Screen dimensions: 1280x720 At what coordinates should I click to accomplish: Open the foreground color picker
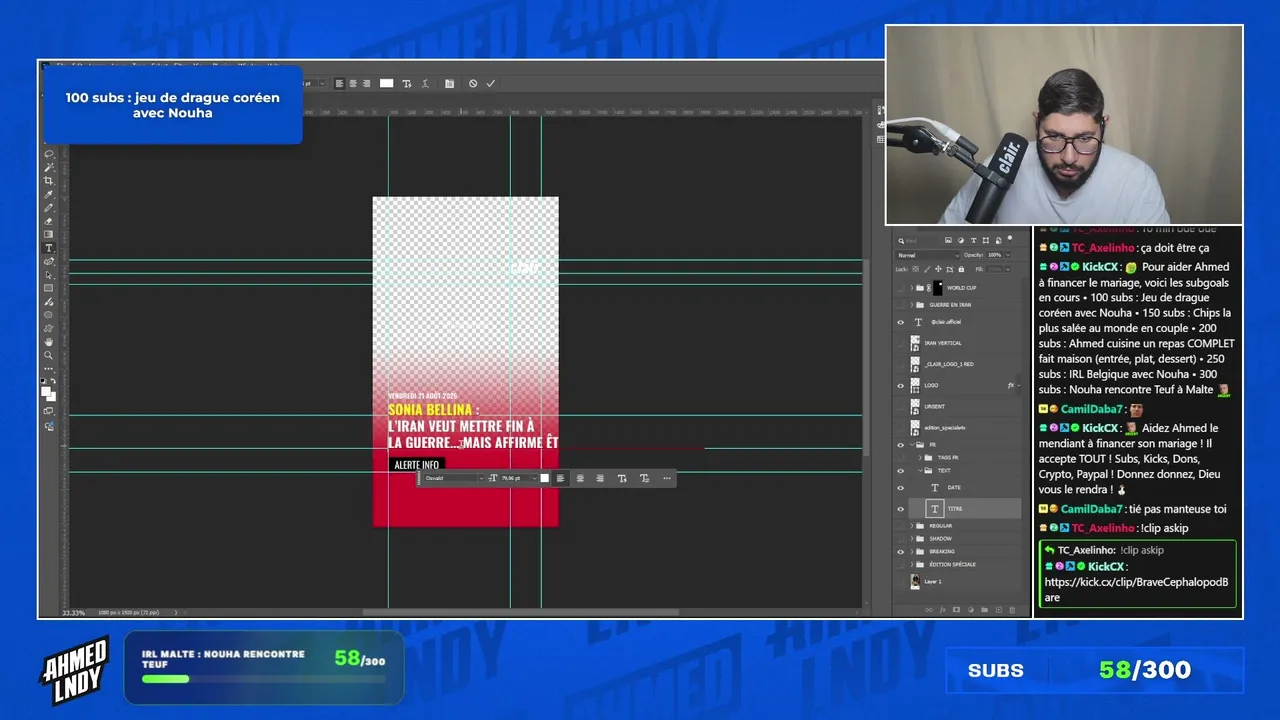[x=46, y=391]
